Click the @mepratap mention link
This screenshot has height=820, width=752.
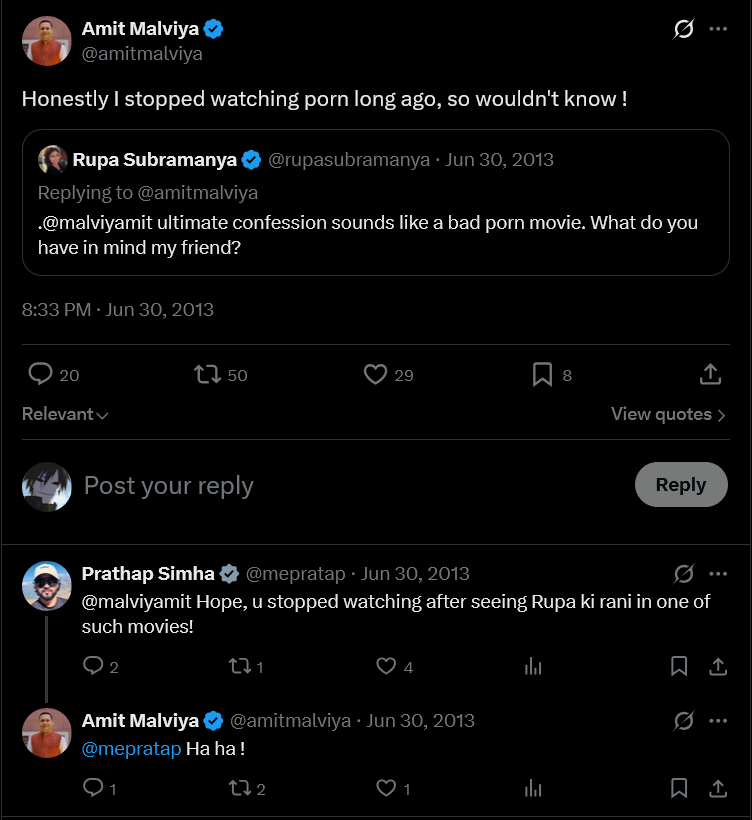tap(131, 749)
